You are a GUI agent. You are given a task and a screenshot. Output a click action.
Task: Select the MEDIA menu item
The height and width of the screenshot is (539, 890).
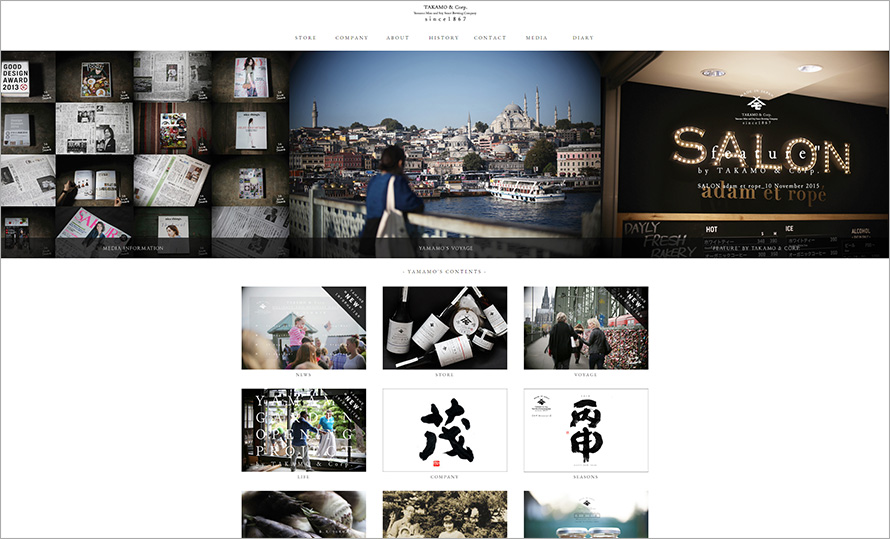(x=536, y=38)
